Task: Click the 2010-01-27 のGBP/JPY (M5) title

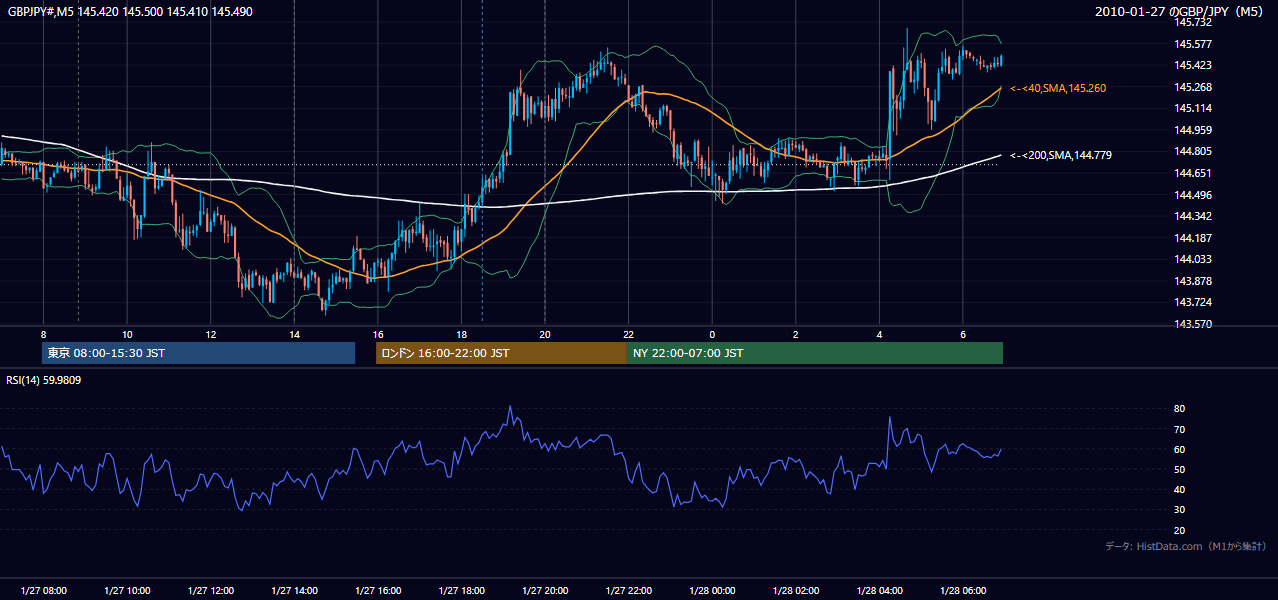Action: [x=1181, y=11]
